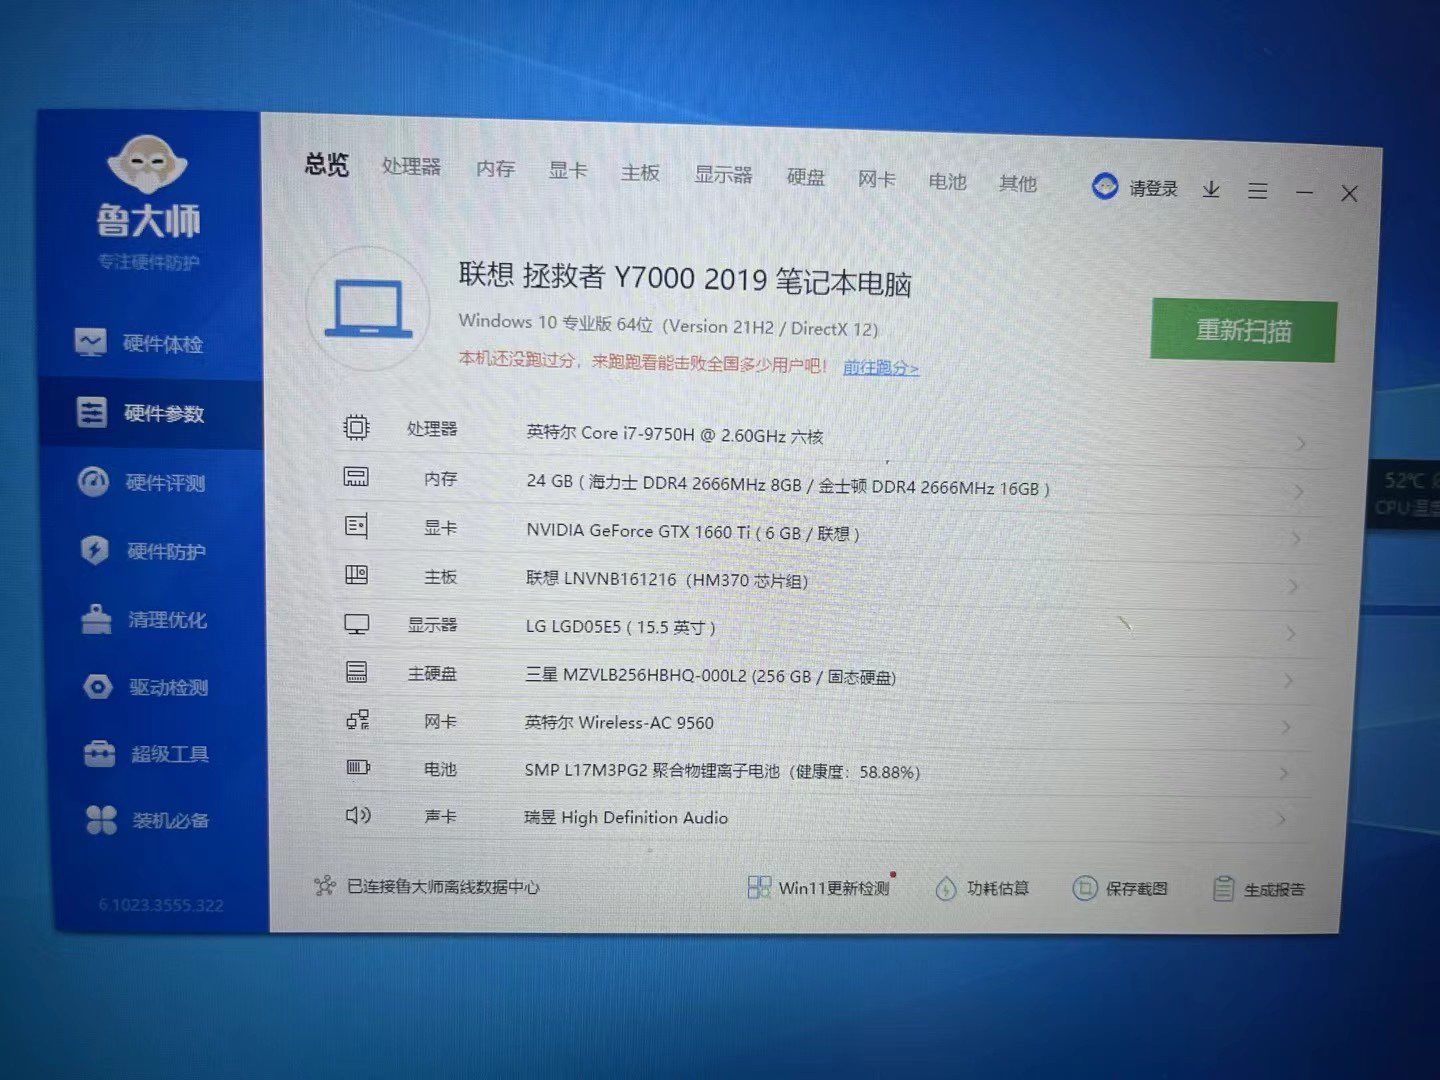Viewport: 1440px width, 1080px height.
Task: Click the laptop computer icon
Action: [368, 309]
